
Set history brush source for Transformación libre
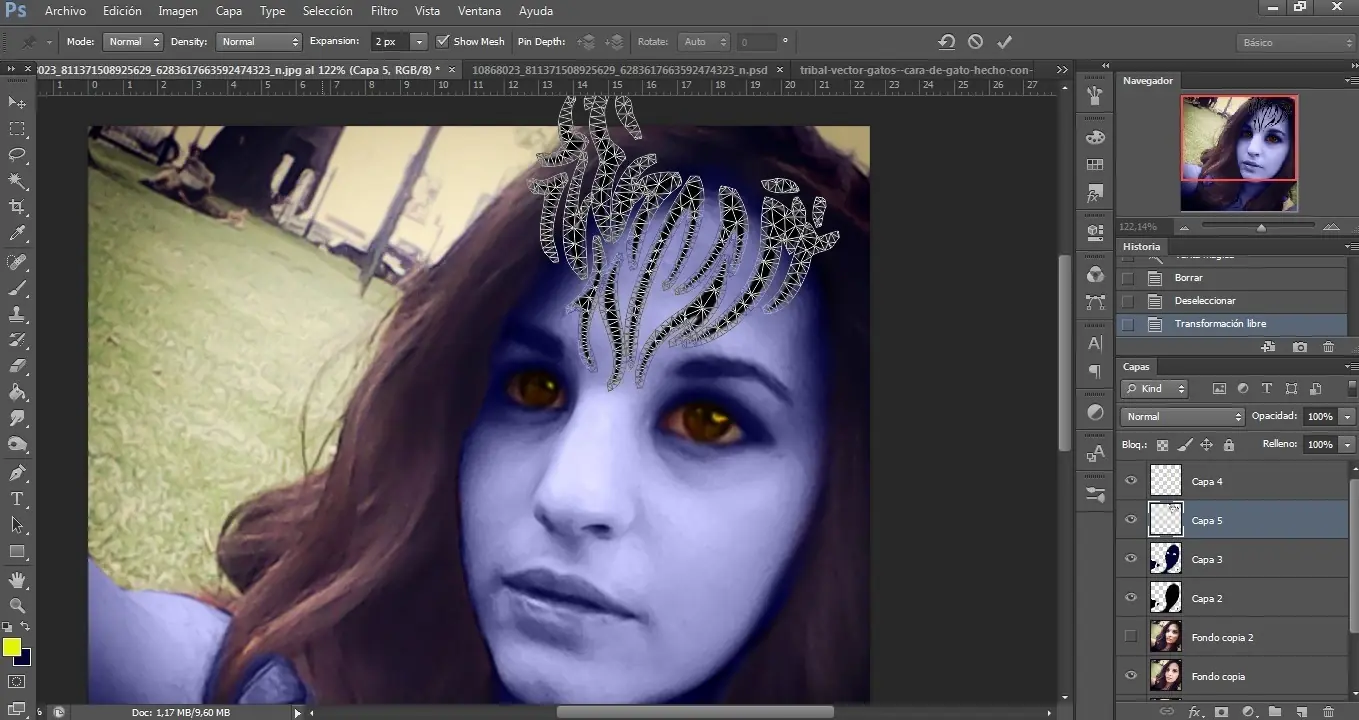coord(1128,324)
